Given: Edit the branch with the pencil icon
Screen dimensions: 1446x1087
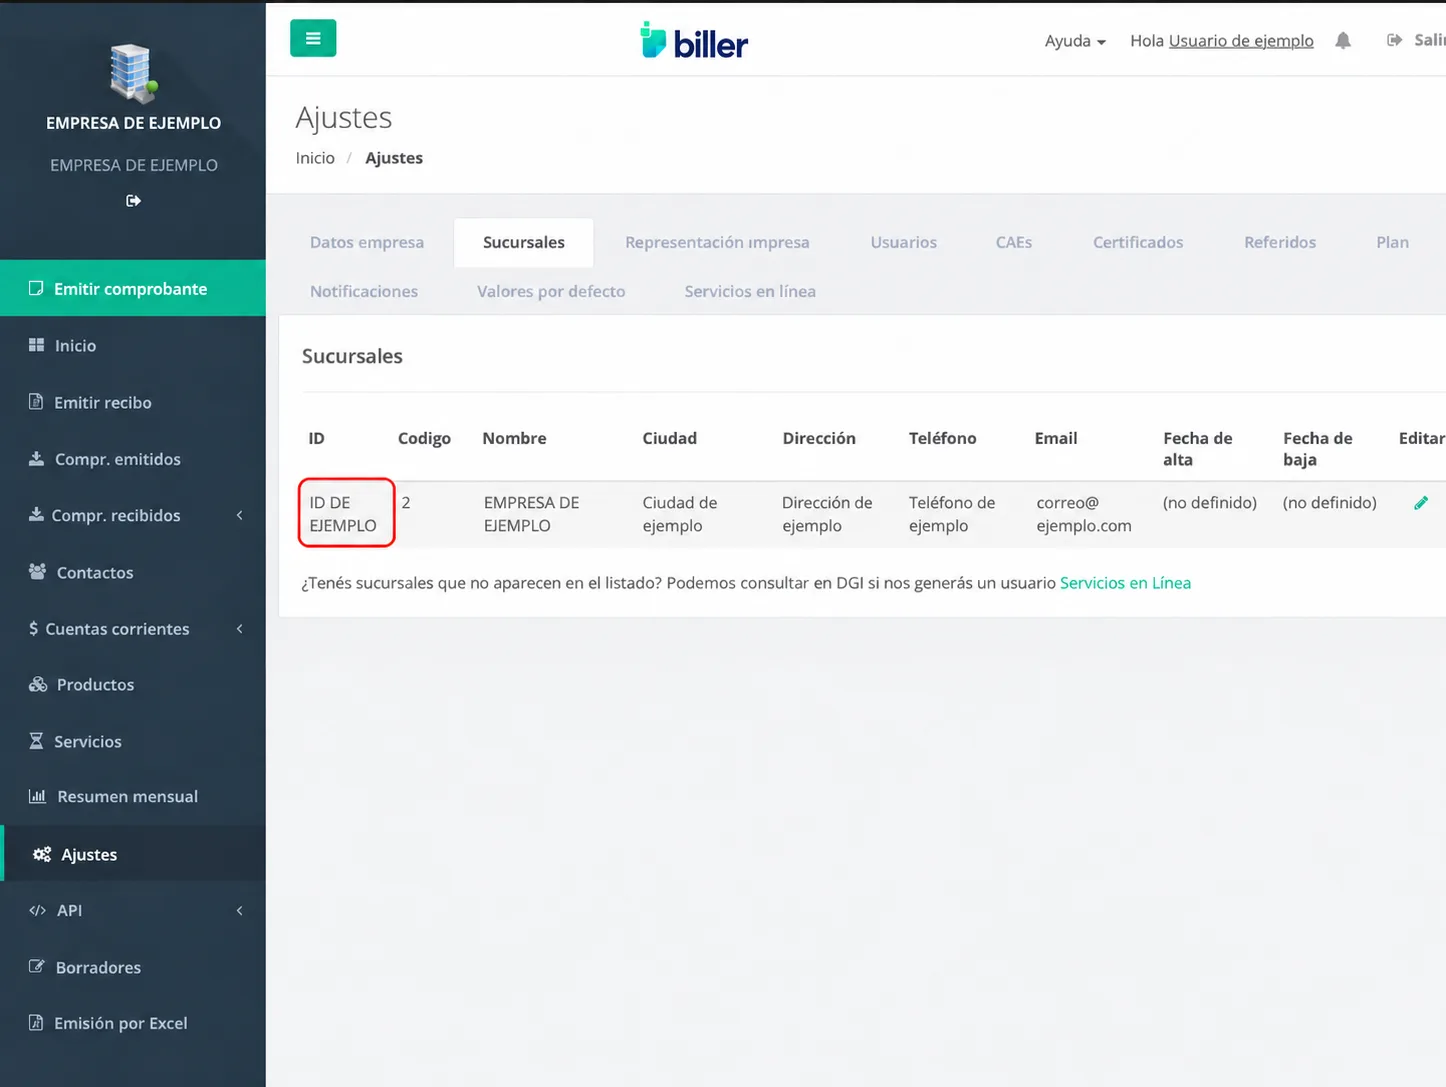Looking at the screenshot, I should pos(1421,503).
